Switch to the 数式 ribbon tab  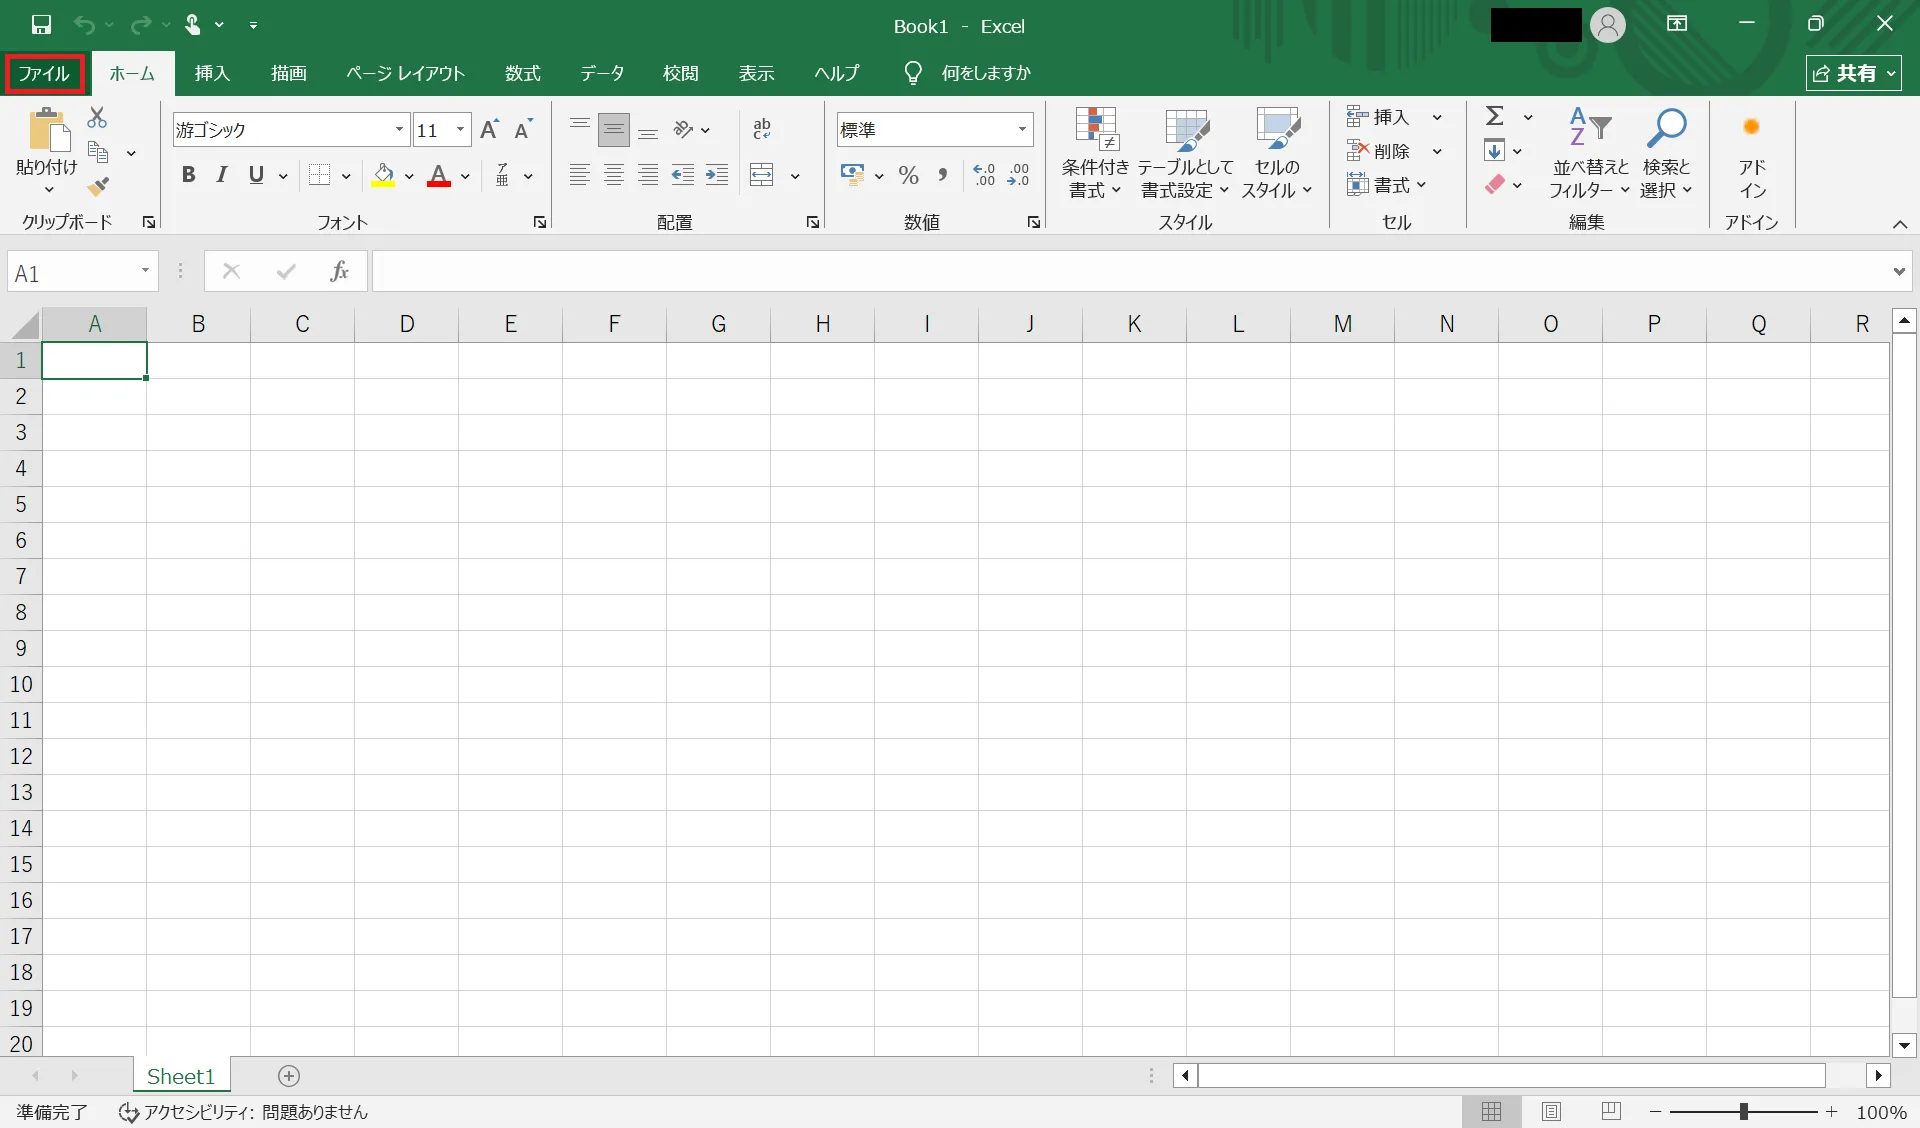point(522,73)
